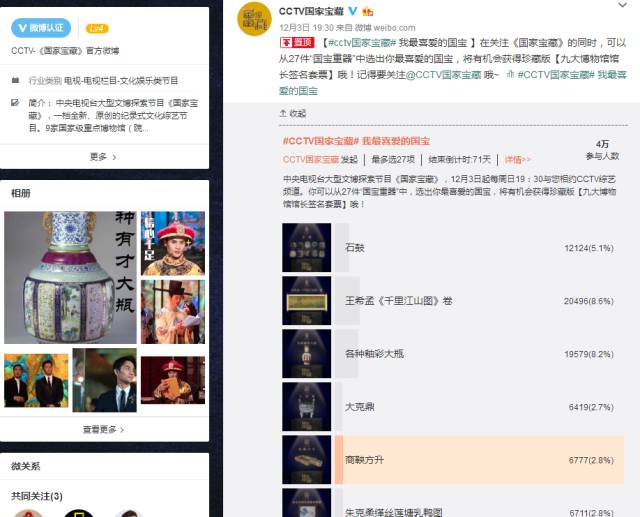Select the highlighted 商鞅方升 poll option
640x517 pixels.
pyautogui.click(x=479, y=460)
